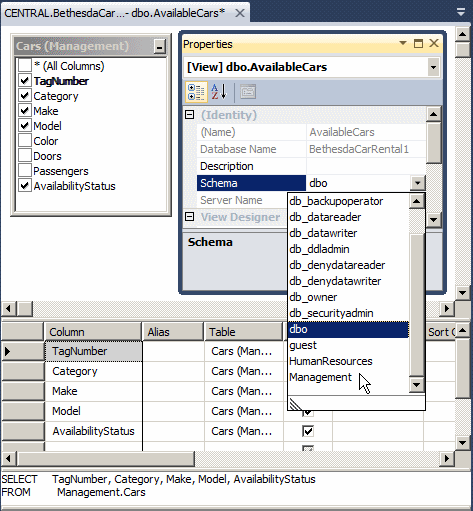Select db_datareader from schema list
Viewport: 473px width, 511px height.
348,217
